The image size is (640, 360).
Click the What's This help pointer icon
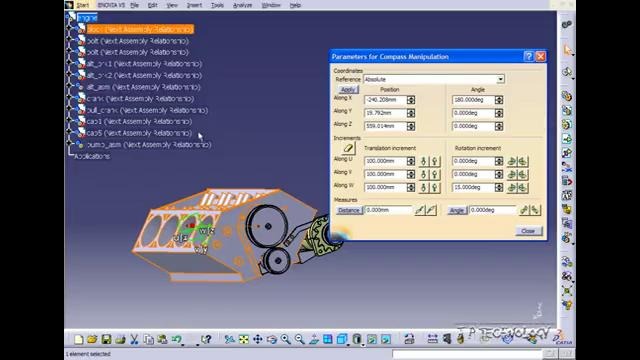click(x=206, y=339)
